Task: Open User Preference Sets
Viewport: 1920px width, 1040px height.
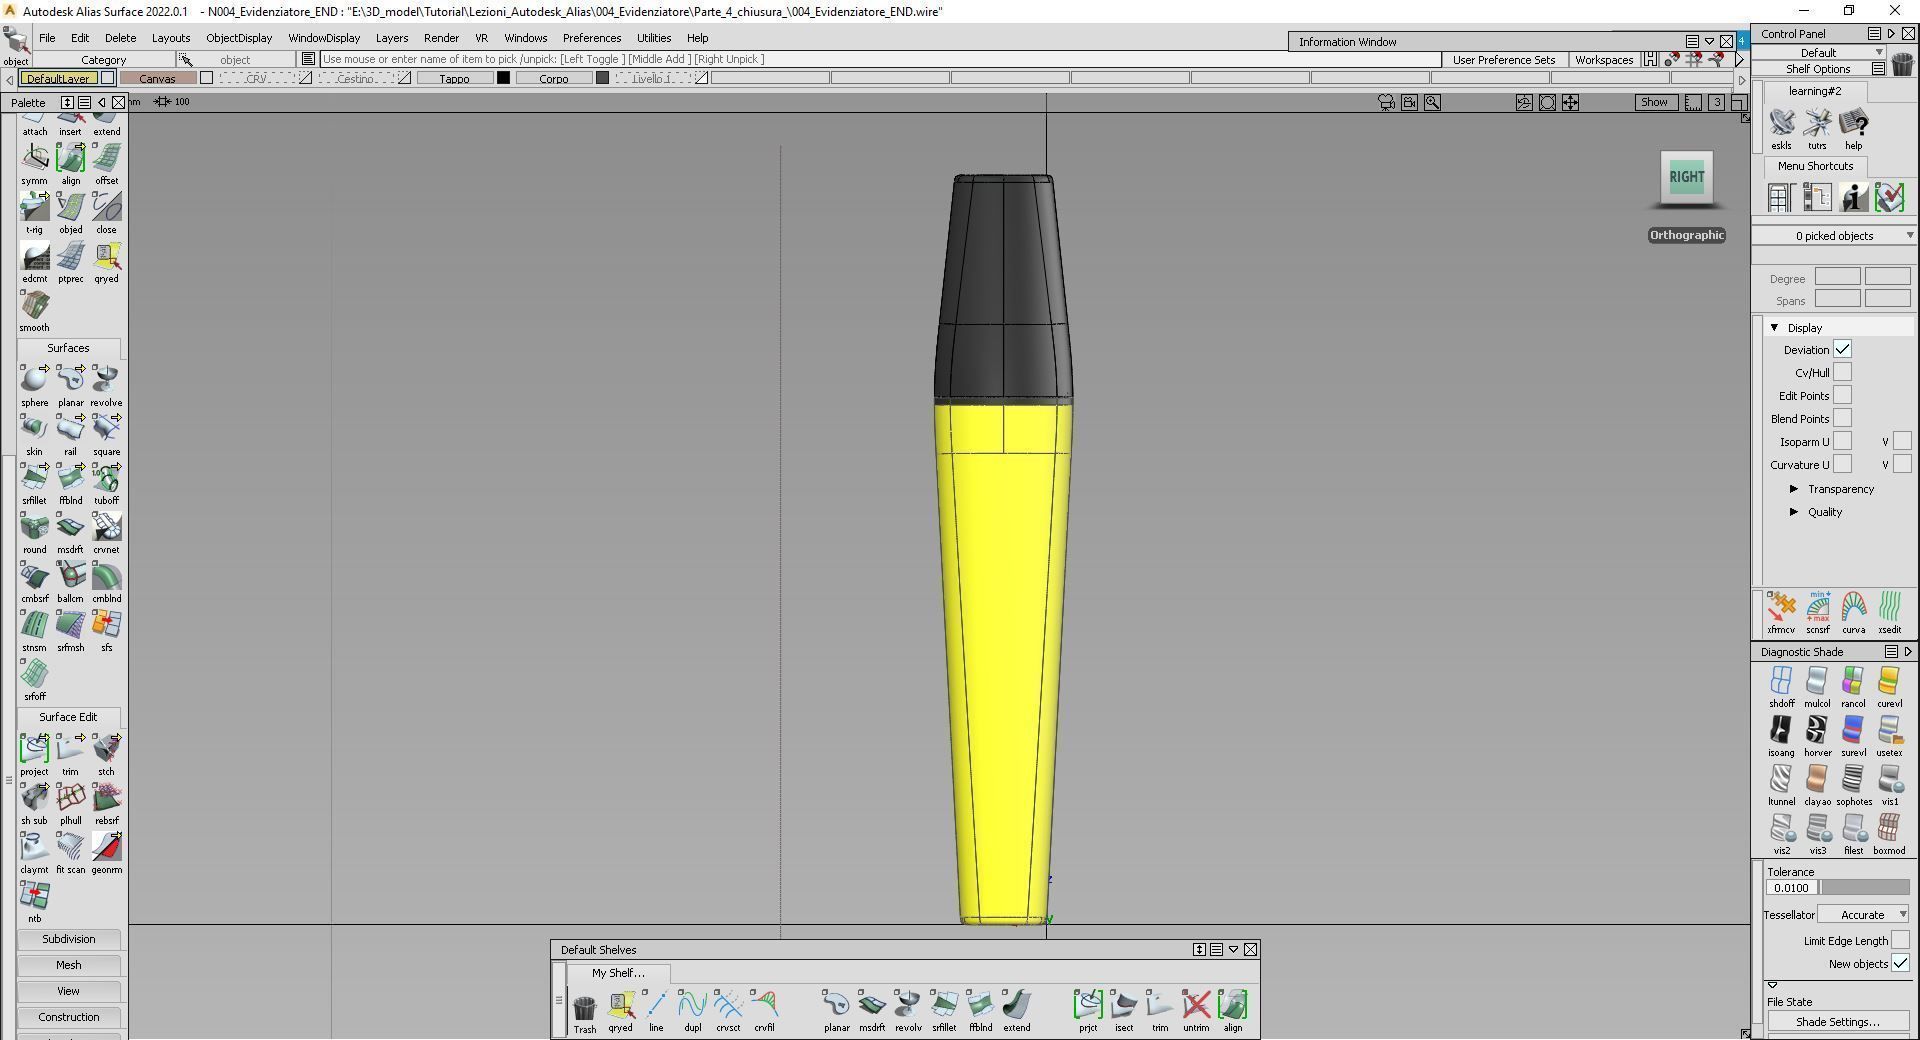Action: click(1503, 60)
